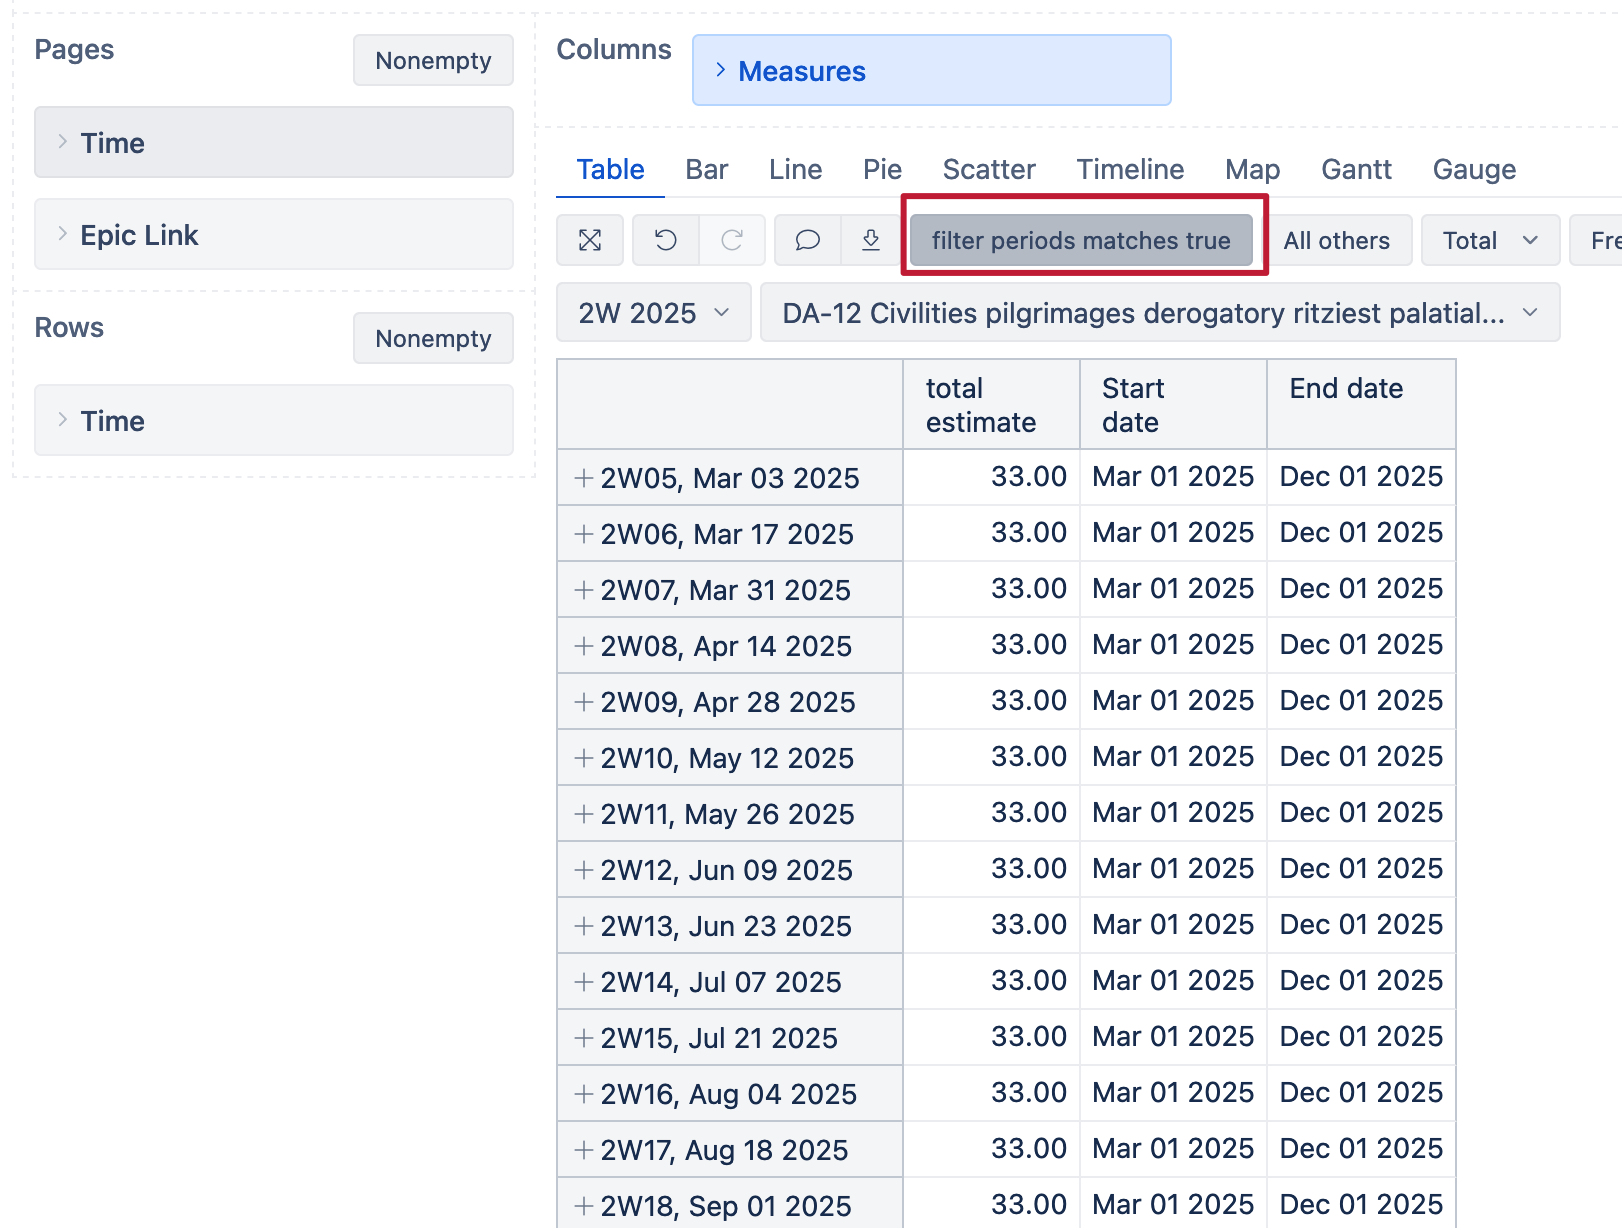Click the Start date column header
This screenshot has height=1228, width=1622.
point(1173,404)
